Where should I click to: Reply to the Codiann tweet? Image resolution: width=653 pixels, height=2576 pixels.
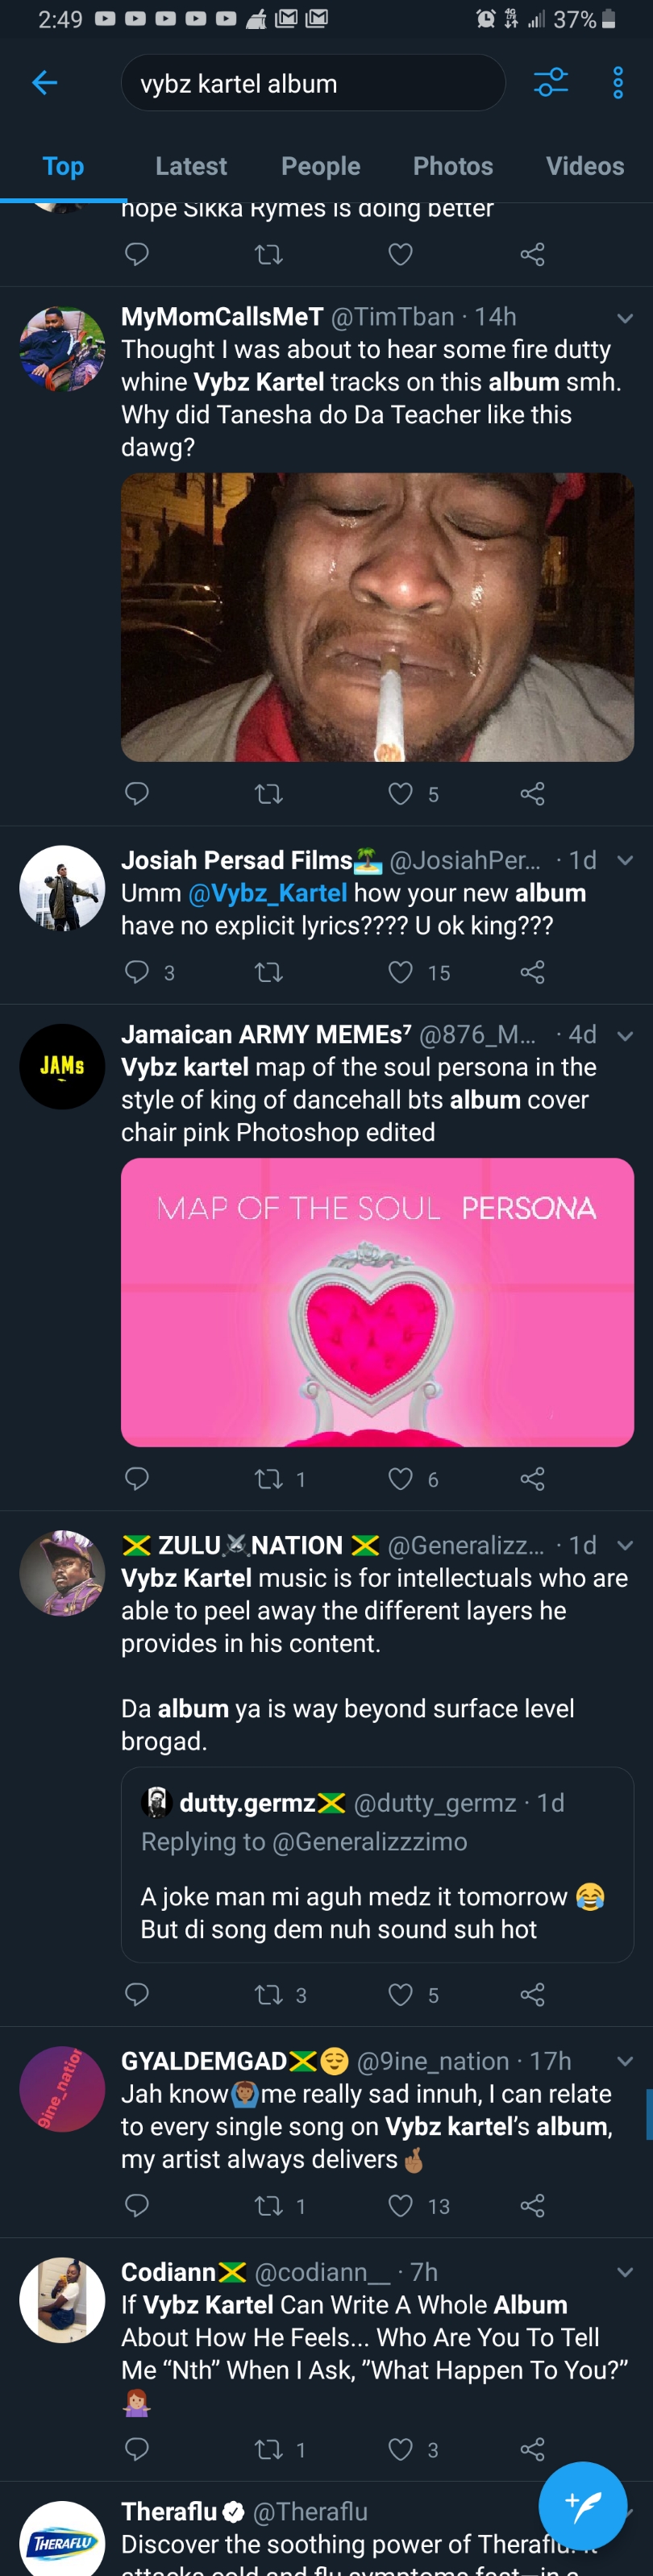(x=137, y=2449)
